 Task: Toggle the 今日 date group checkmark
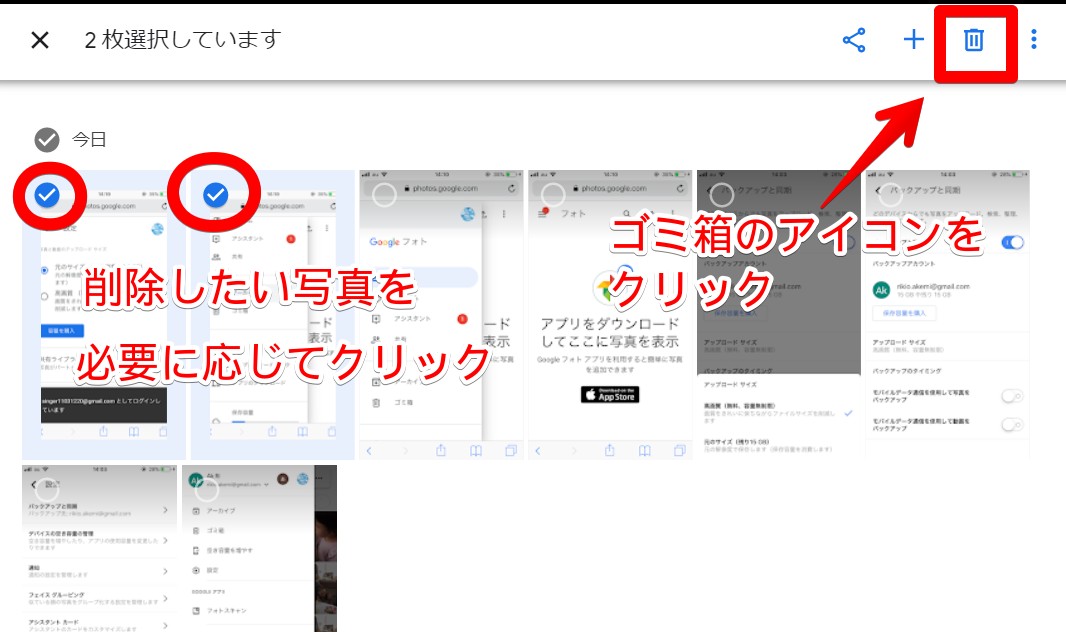click(x=46, y=139)
